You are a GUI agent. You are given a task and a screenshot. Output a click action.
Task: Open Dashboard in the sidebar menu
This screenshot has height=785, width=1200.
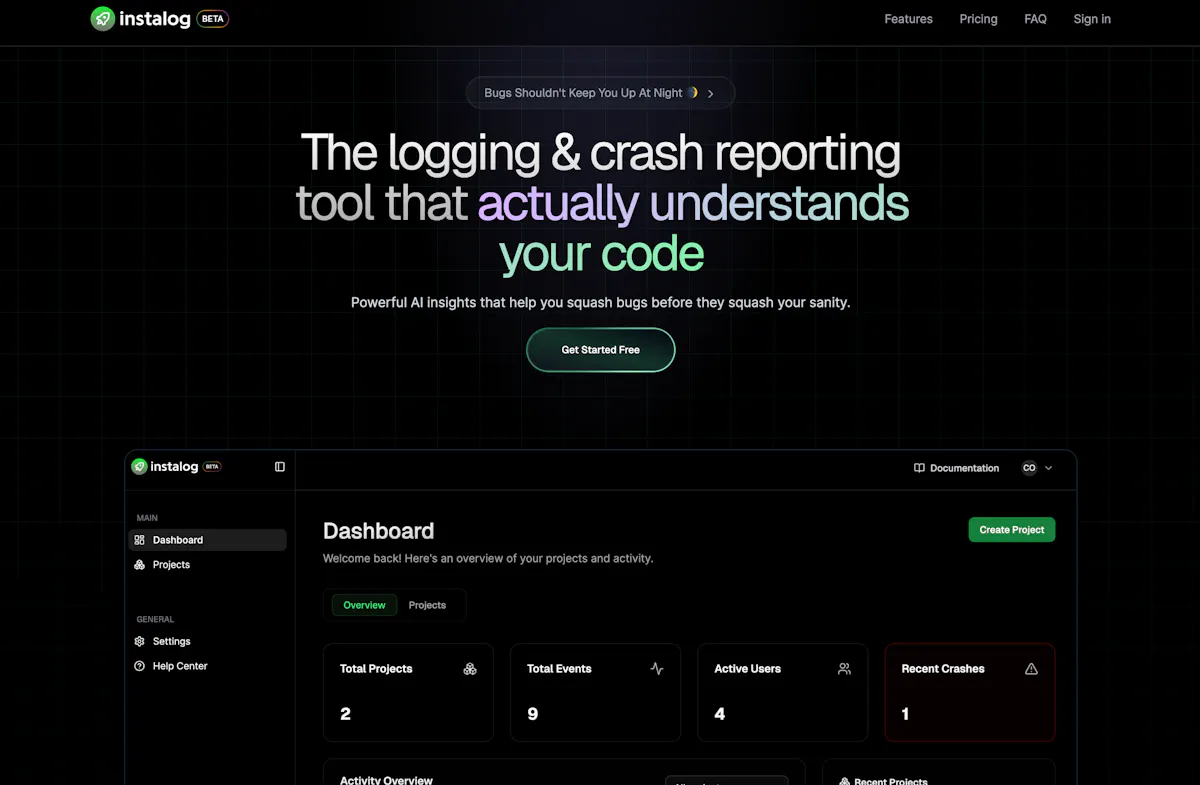click(208, 540)
